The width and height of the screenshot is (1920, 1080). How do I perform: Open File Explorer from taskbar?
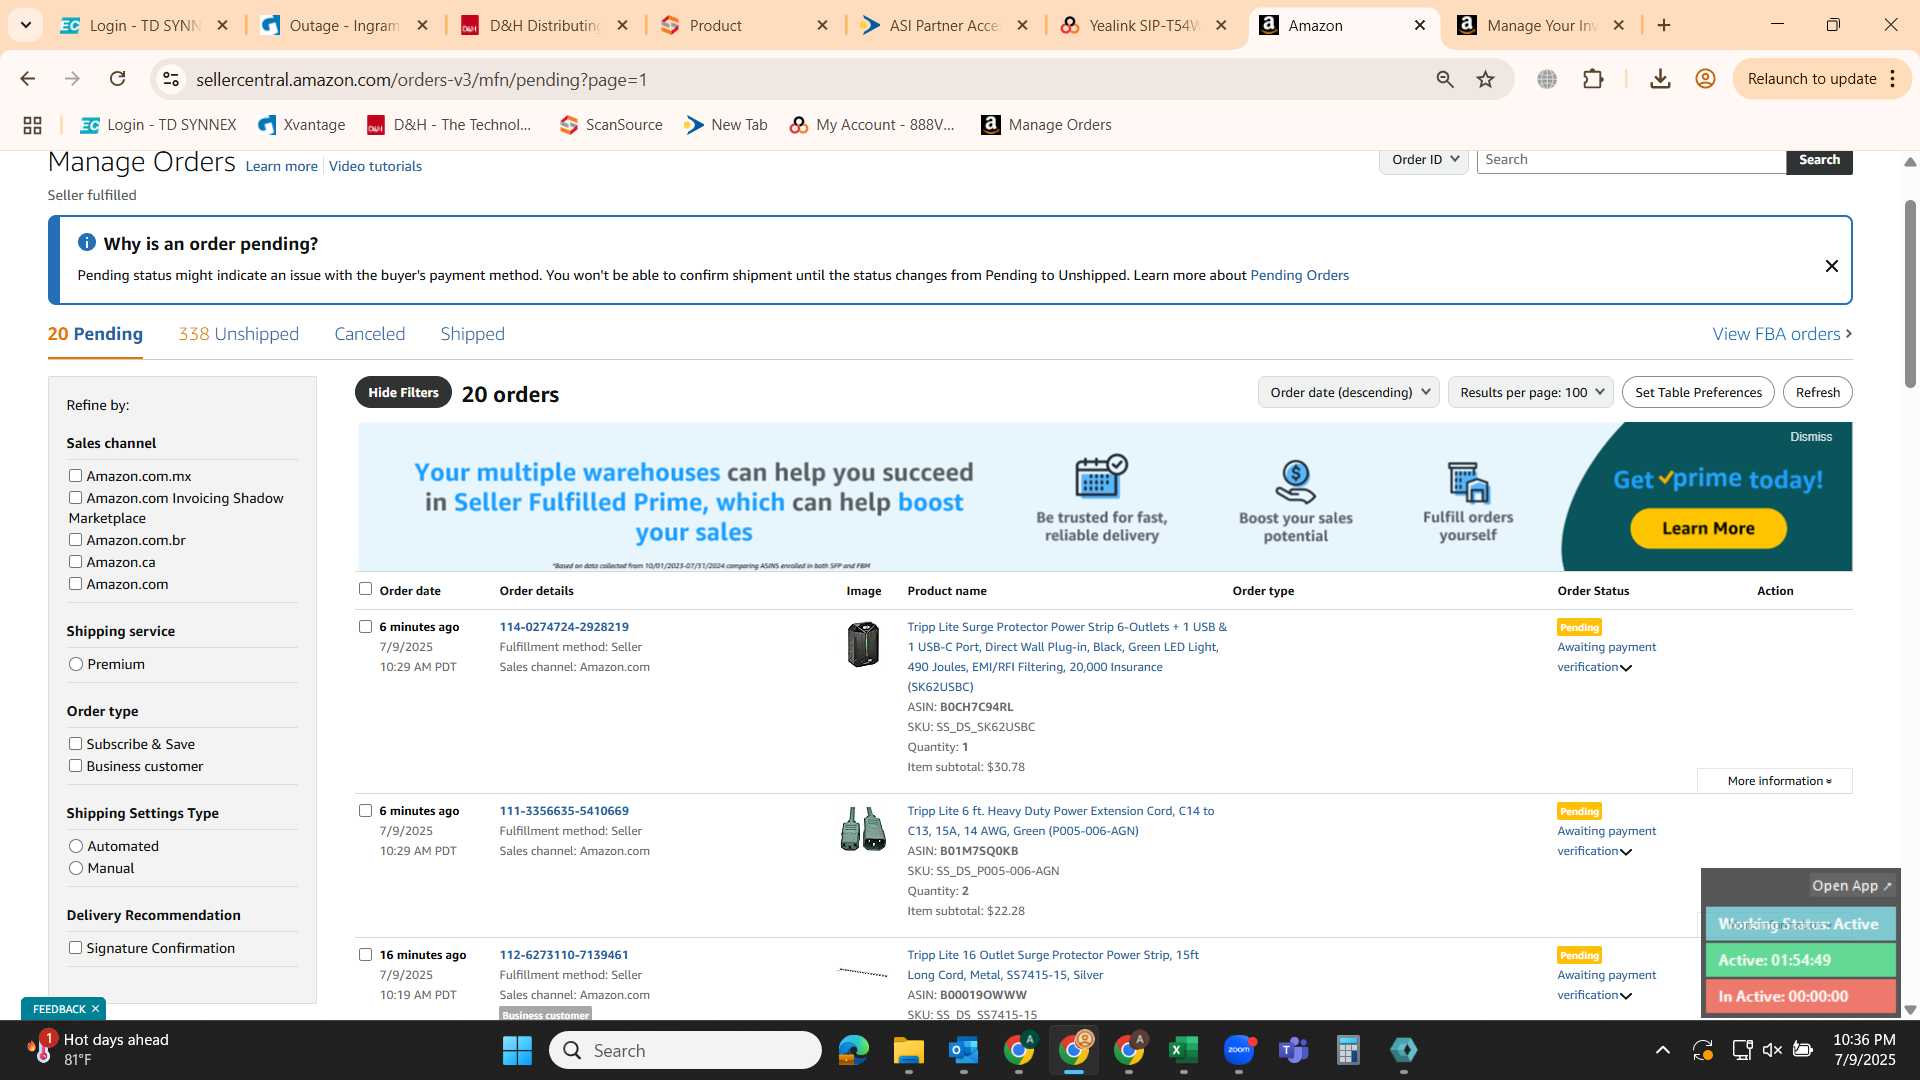[908, 1050]
